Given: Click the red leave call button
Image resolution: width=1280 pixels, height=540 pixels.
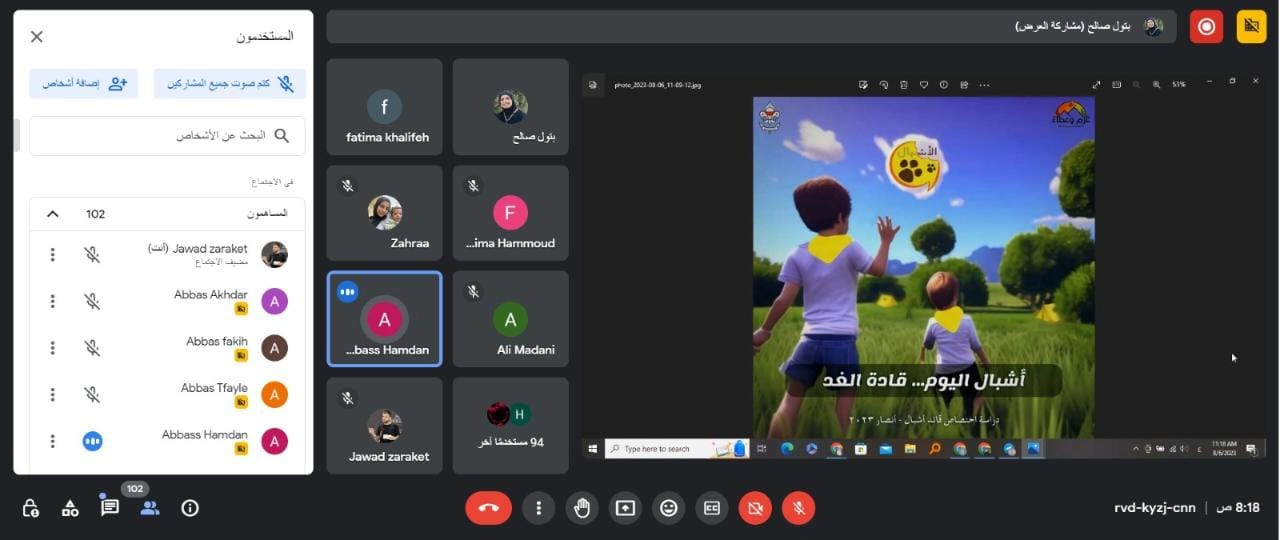Looking at the screenshot, I should (488, 508).
